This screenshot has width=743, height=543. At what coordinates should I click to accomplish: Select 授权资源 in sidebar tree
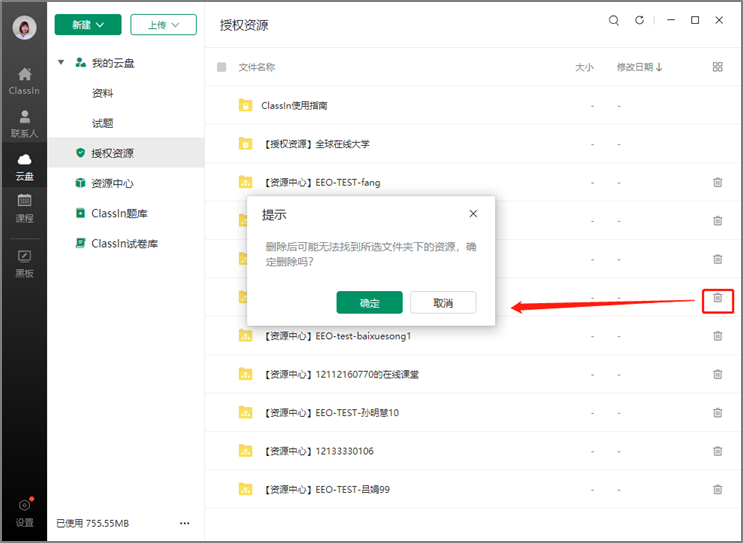[x=126, y=153]
